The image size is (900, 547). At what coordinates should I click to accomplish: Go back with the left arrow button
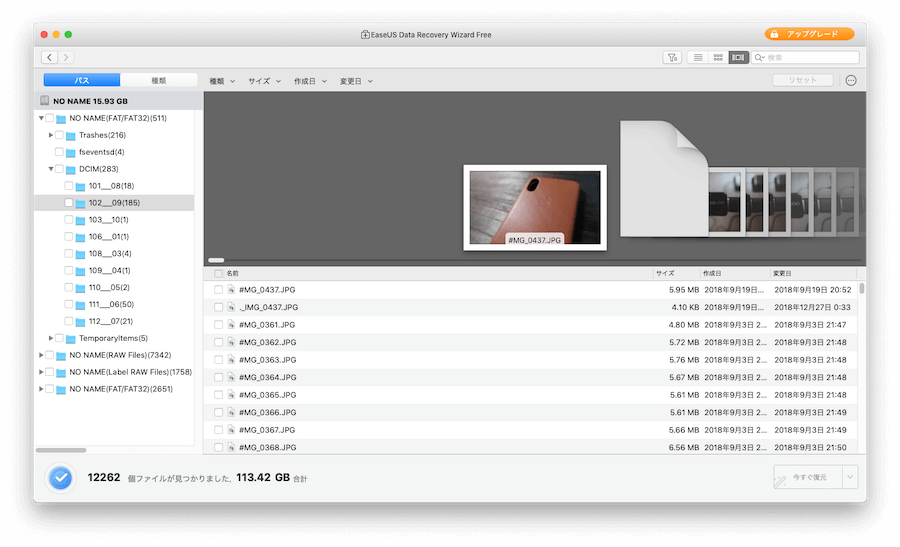pyautogui.click(x=50, y=57)
